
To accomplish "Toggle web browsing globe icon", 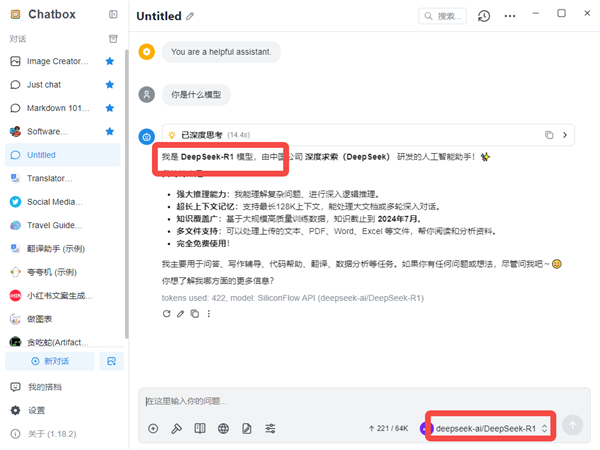I will tap(223, 429).
